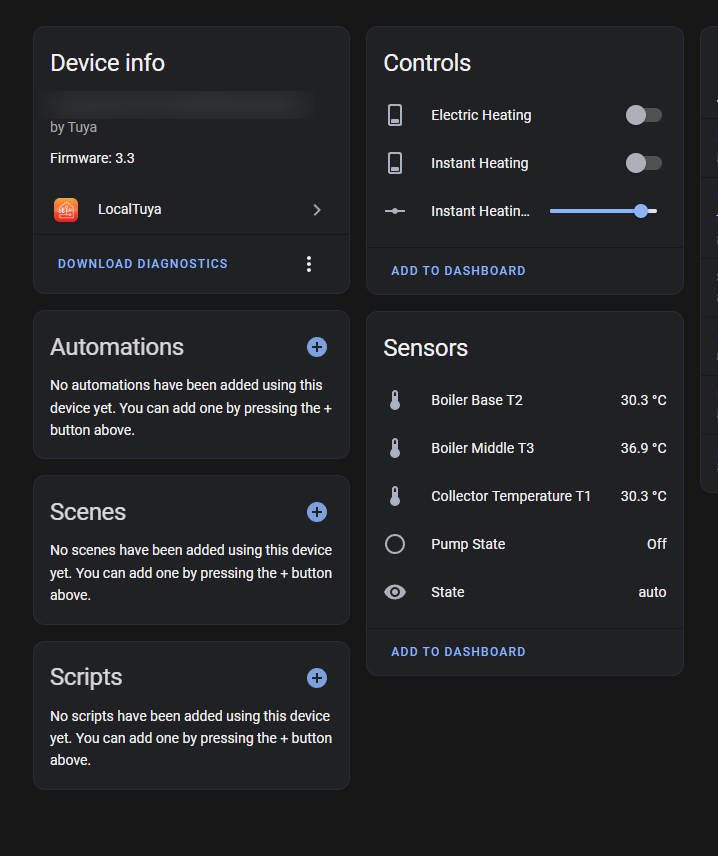This screenshot has width=718, height=856.
Task: Toggle the Electric Heating switch
Action: coord(643,115)
